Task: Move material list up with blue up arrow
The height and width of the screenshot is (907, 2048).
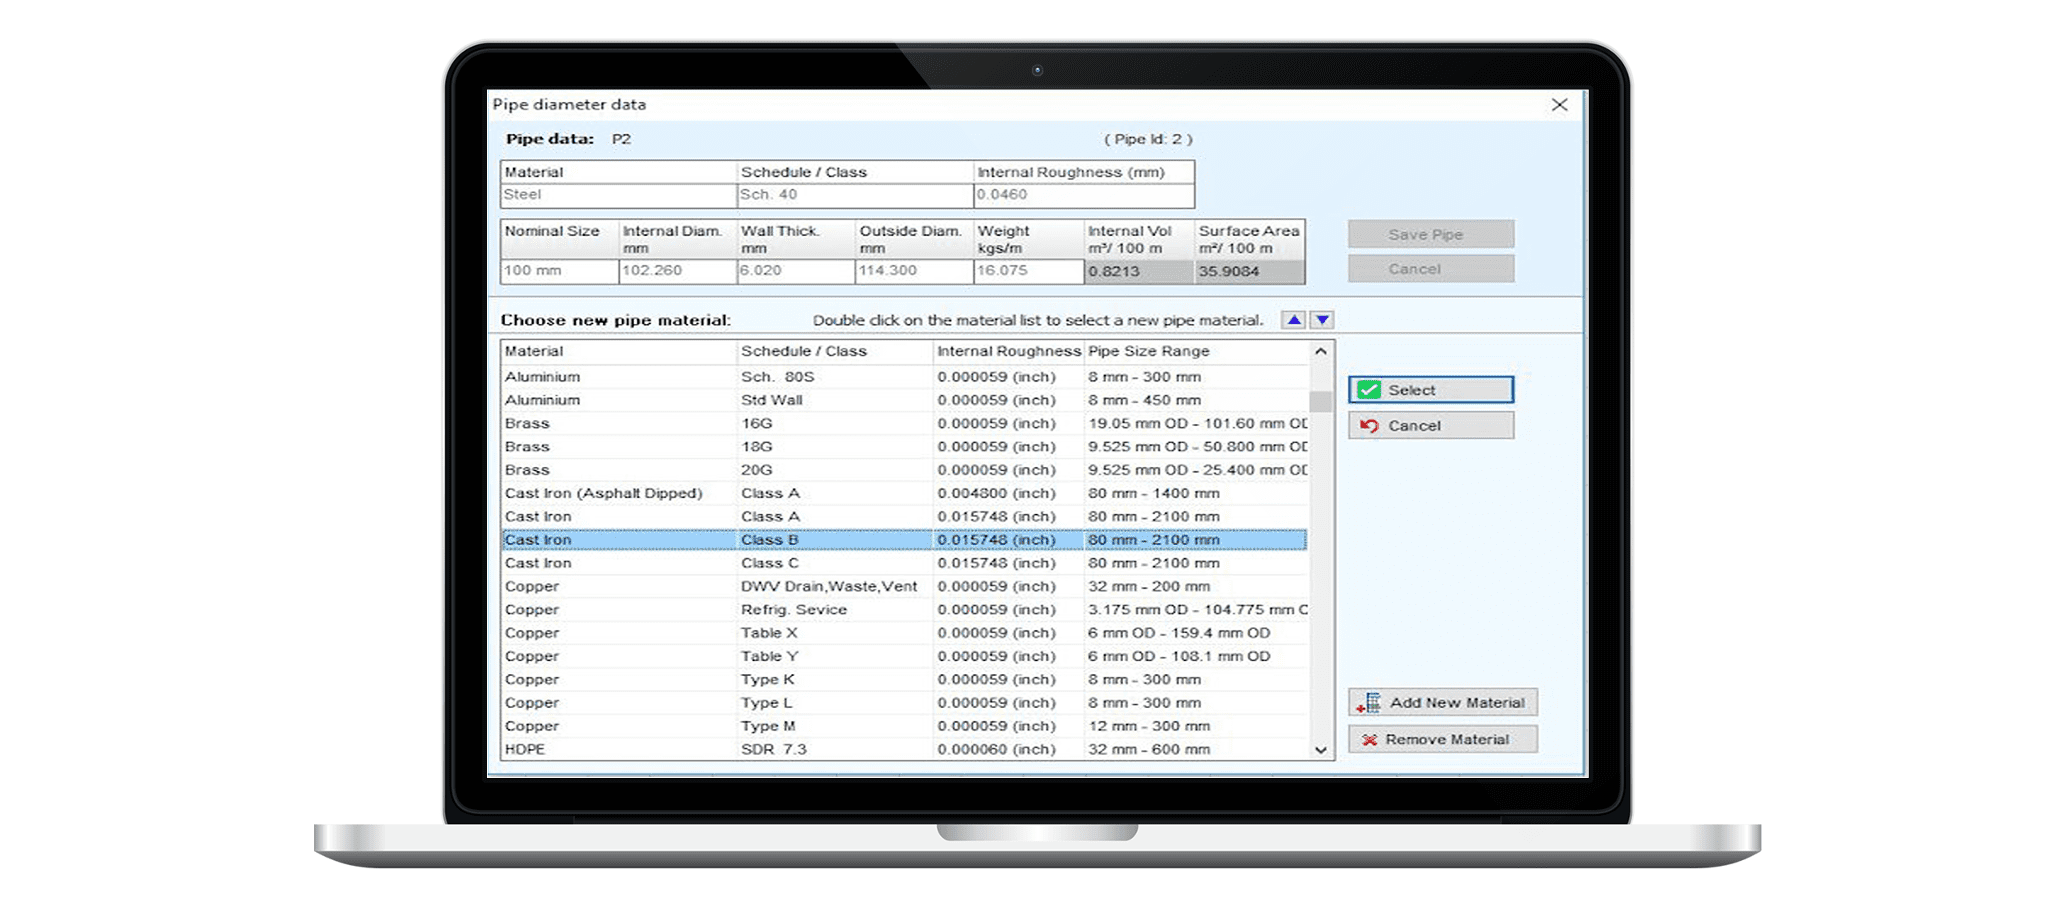Action: [x=1294, y=320]
